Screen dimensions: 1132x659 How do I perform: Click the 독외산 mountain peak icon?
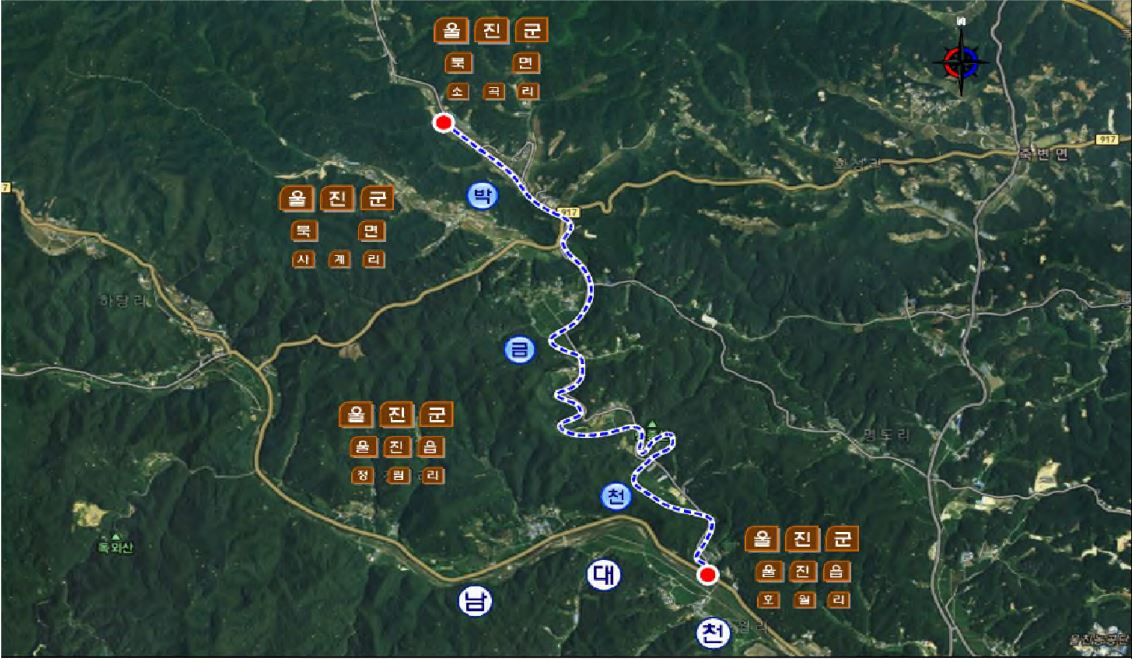point(116,538)
